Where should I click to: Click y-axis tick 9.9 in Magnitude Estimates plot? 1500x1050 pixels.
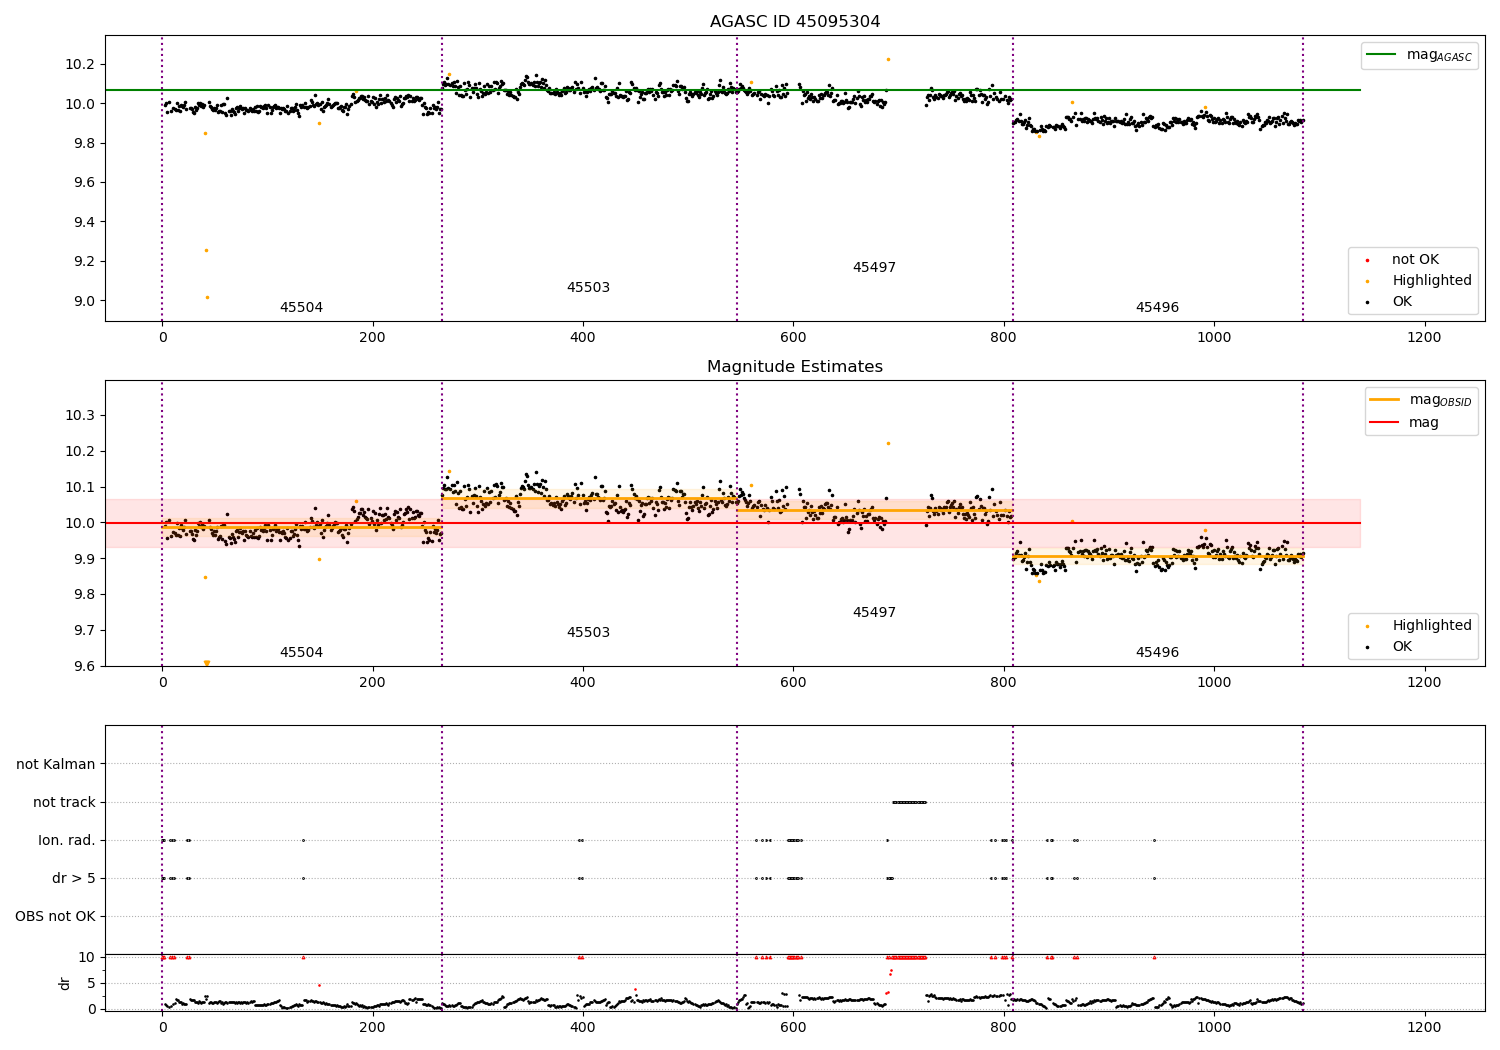(x=83, y=559)
